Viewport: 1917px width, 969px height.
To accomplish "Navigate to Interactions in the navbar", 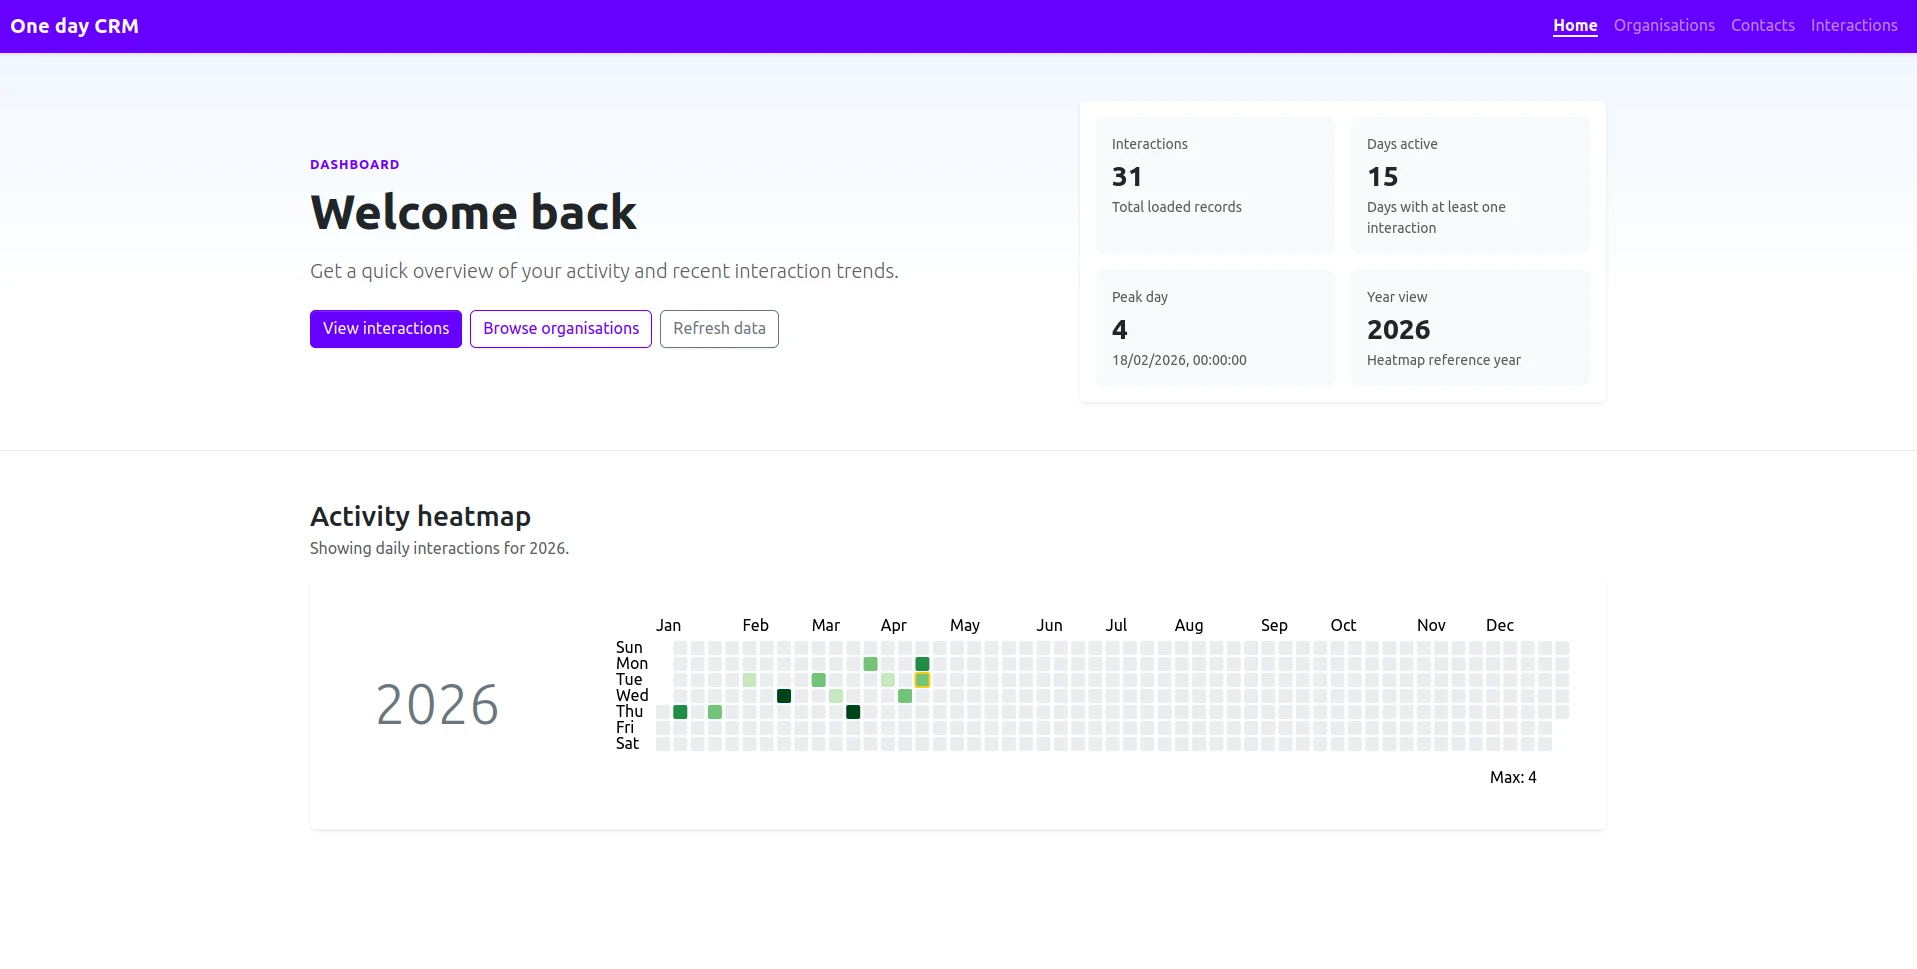I will pos(1854,26).
